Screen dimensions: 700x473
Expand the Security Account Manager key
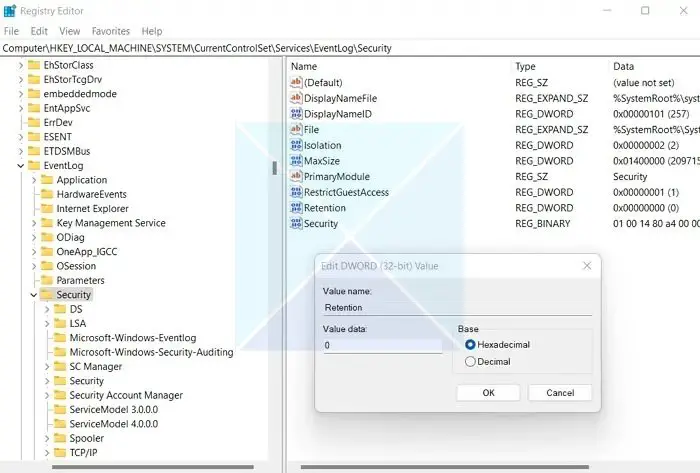(47, 395)
